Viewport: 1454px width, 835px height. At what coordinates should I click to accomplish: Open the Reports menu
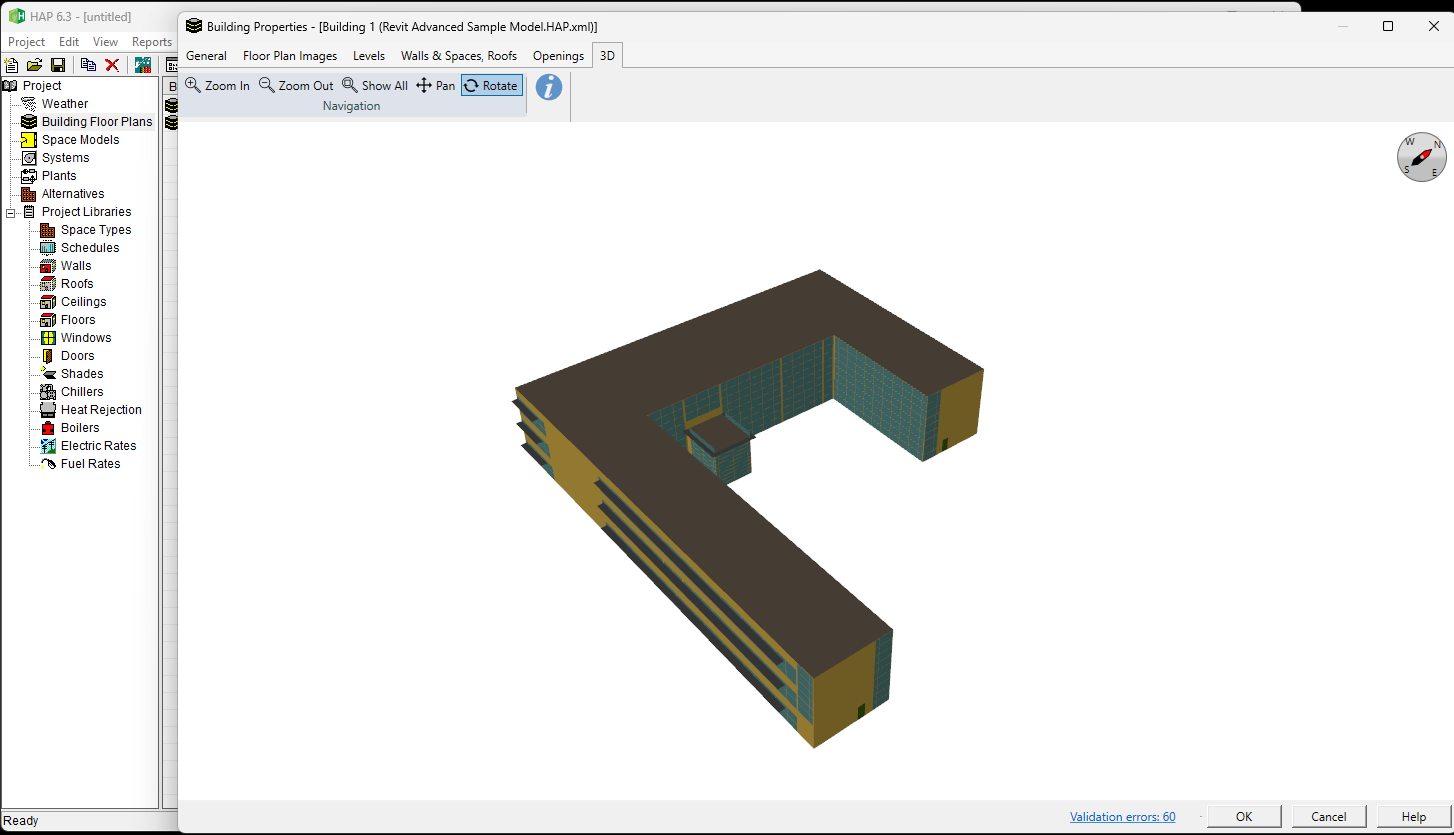tap(152, 42)
